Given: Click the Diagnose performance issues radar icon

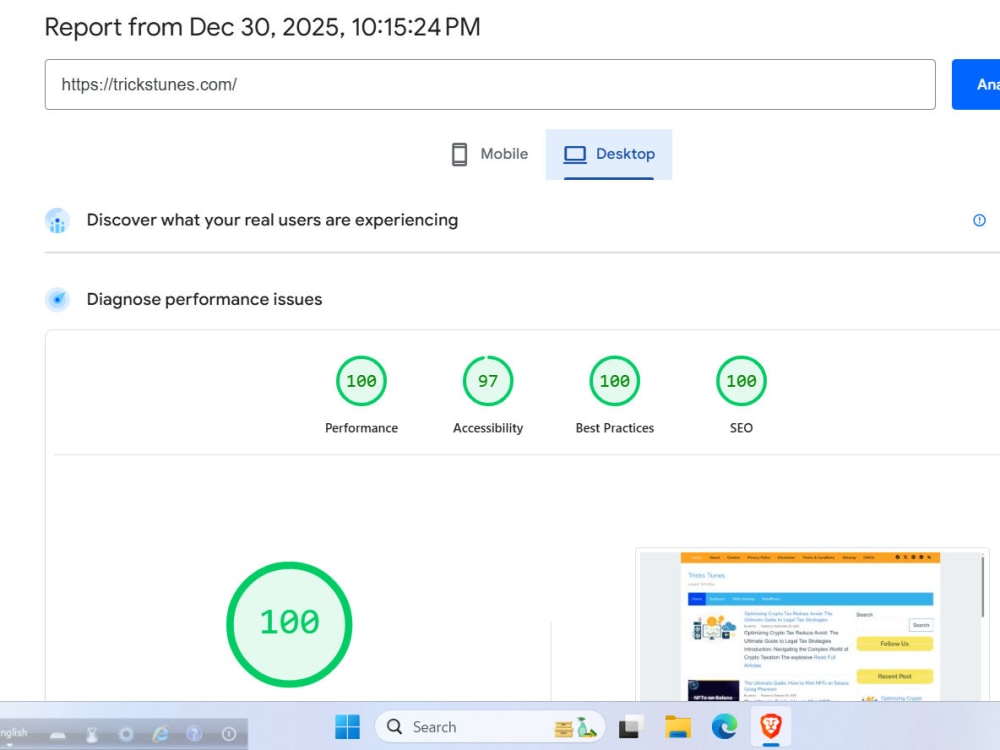Looking at the screenshot, I should pyautogui.click(x=57, y=299).
